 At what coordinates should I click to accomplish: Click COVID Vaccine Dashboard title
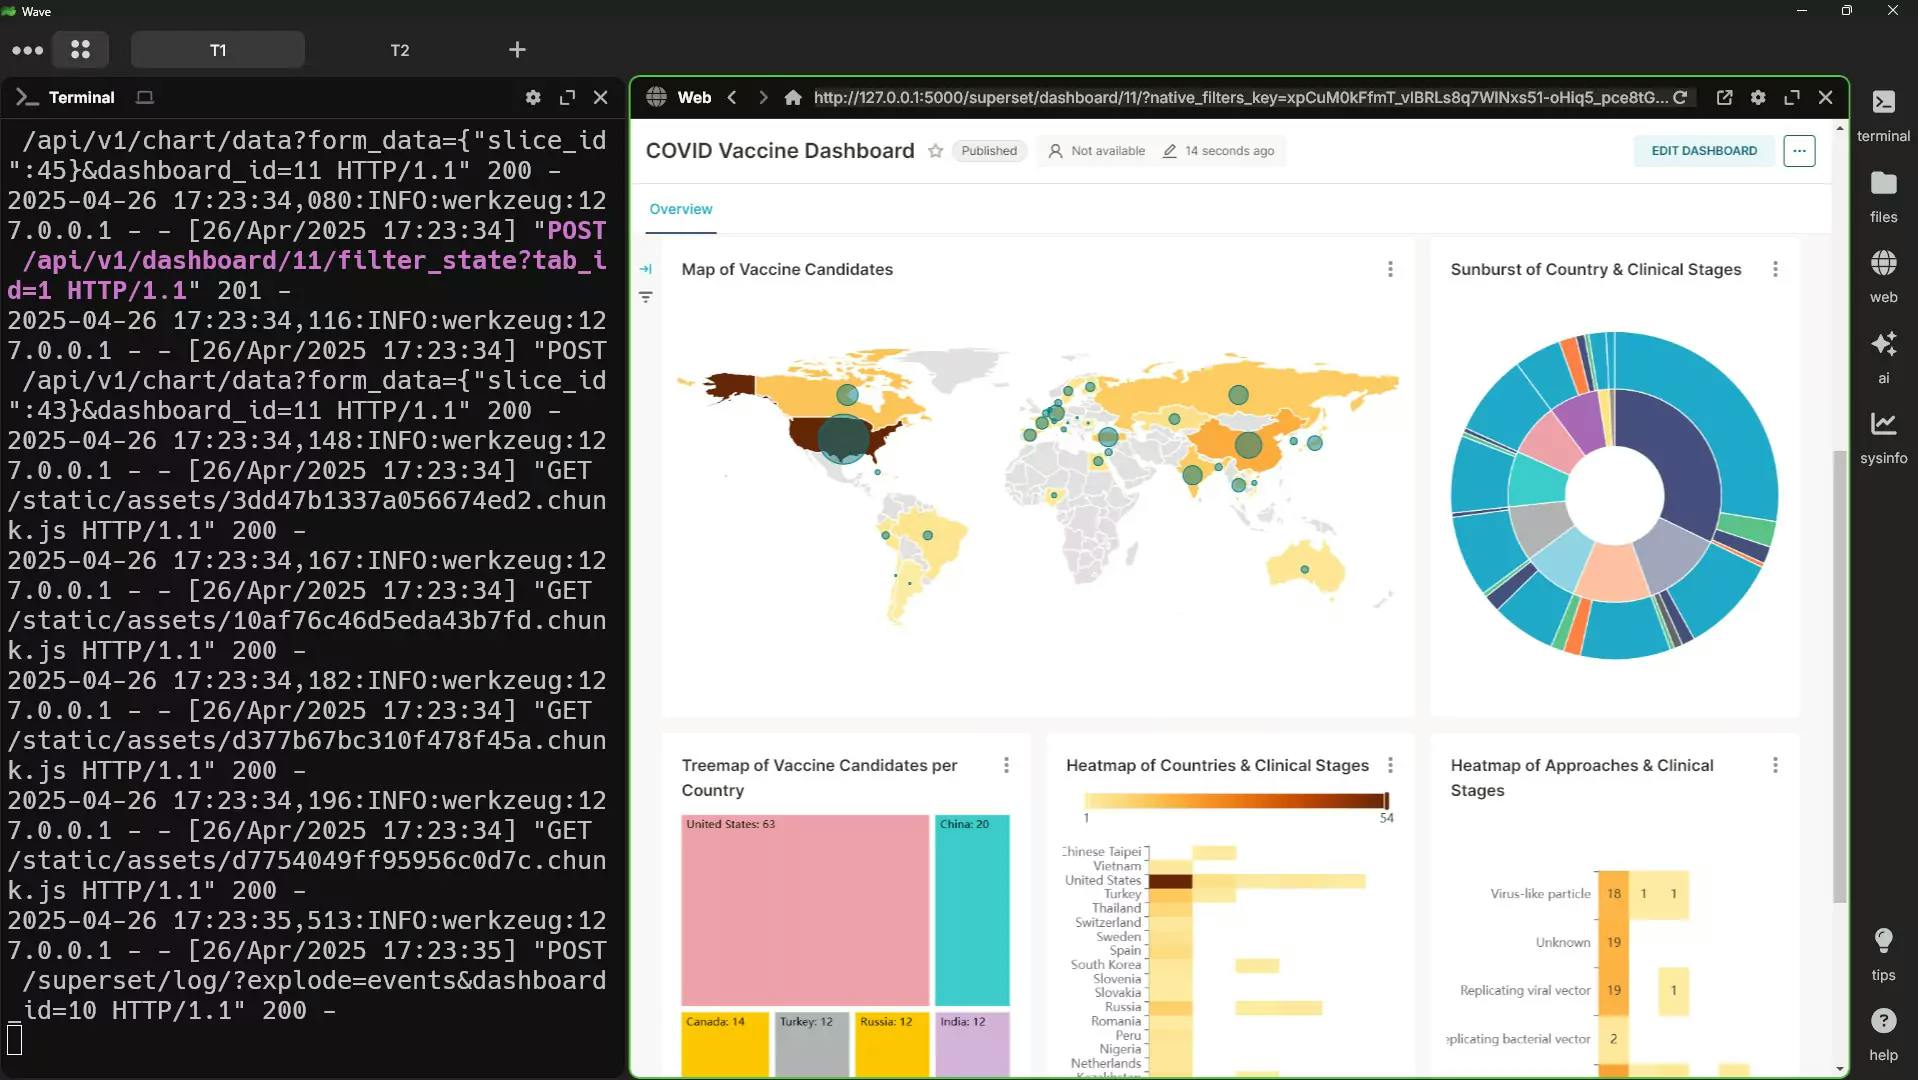pos(780,151)
